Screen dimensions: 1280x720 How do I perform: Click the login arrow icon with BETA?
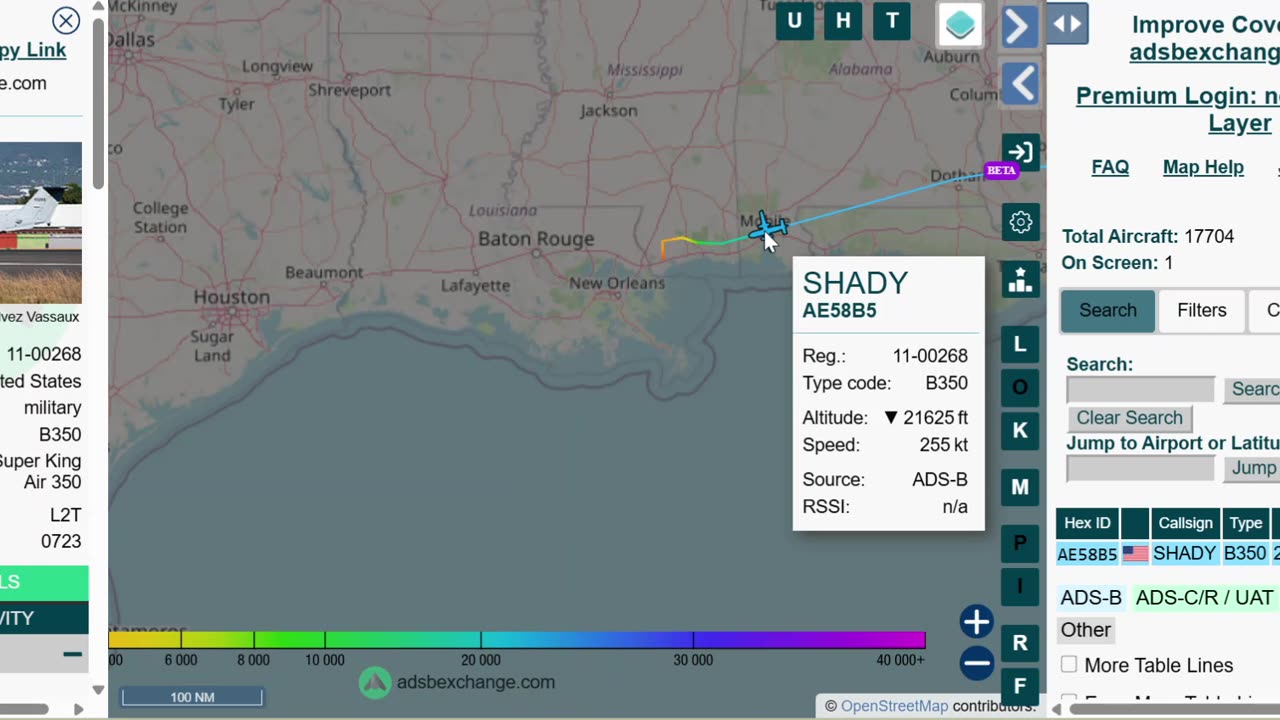(1020, 154)
